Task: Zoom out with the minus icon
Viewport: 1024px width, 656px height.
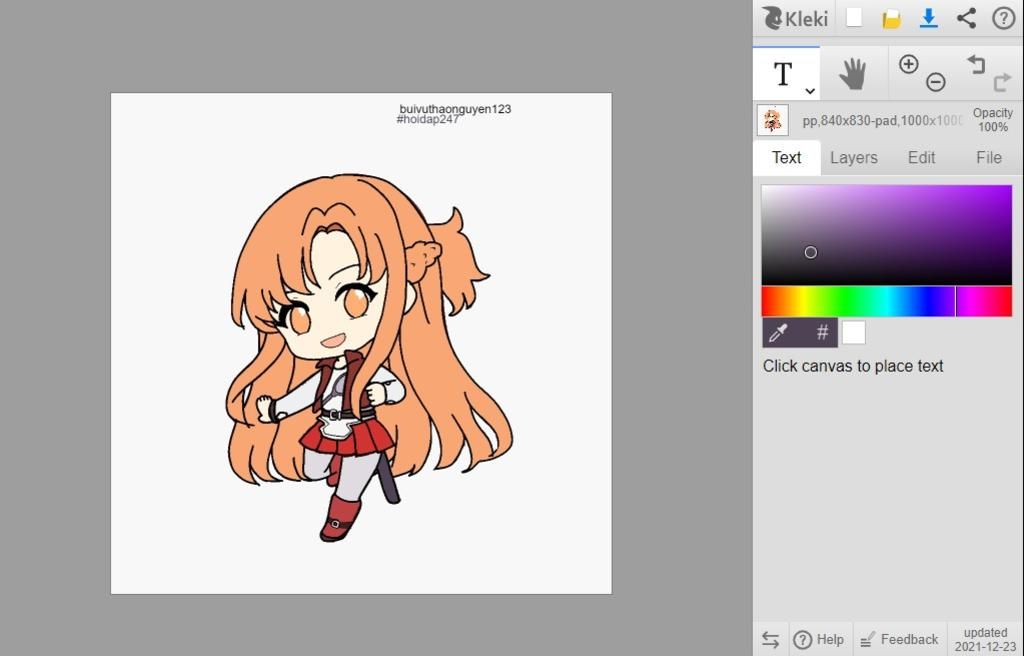Action: (935, 82)
